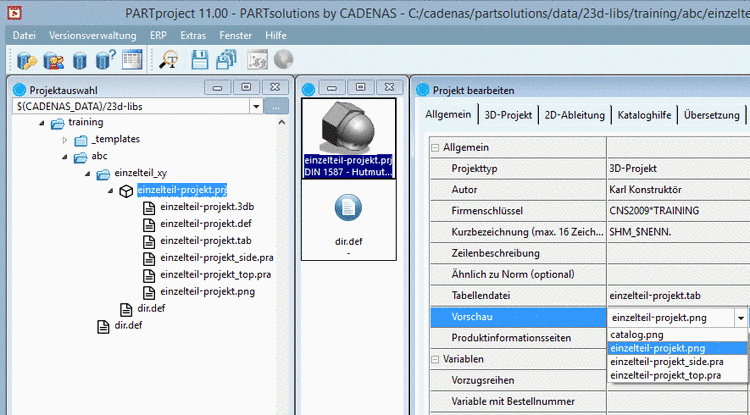Click the Kurzbezeichnung value field
Screen dimensions: 750x415
click(x=678, y=232)
